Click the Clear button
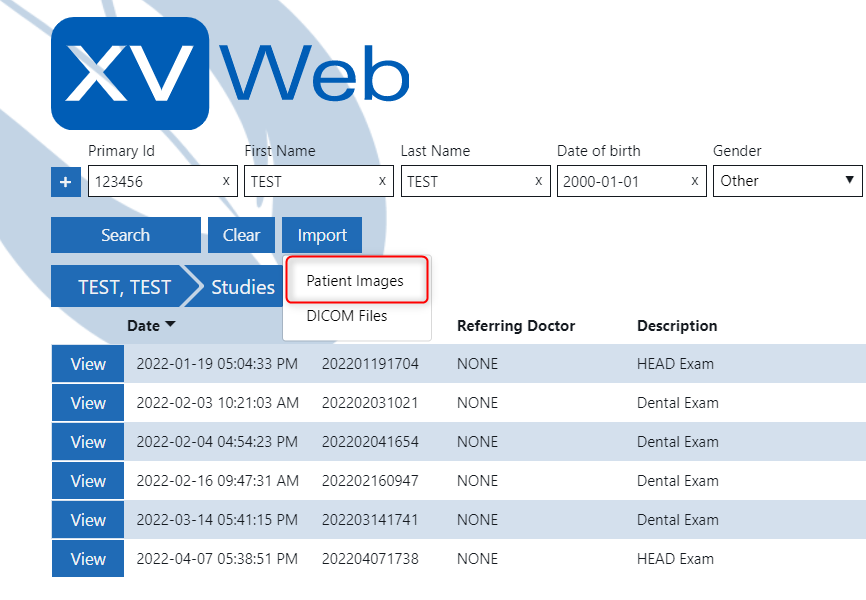The width and height of the screenshot is (866, 600). pos(241,234)
